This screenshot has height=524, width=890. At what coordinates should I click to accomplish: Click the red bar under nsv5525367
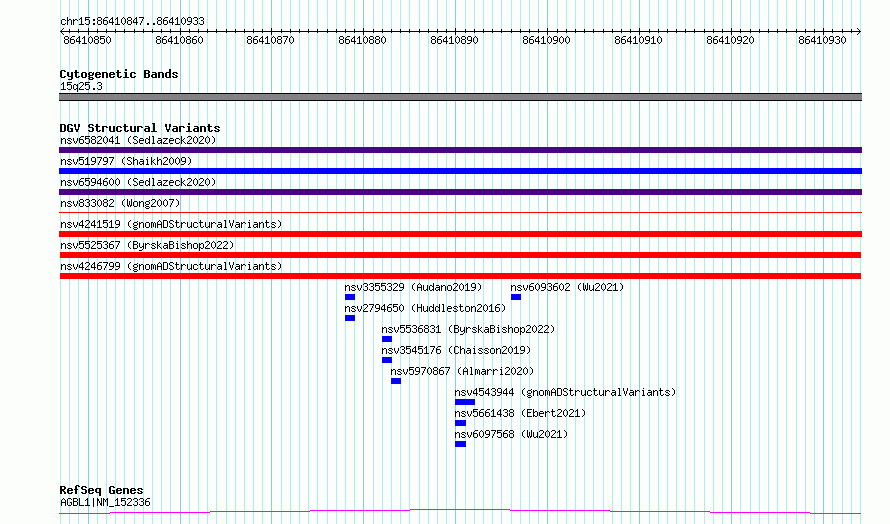click(460, 255)
